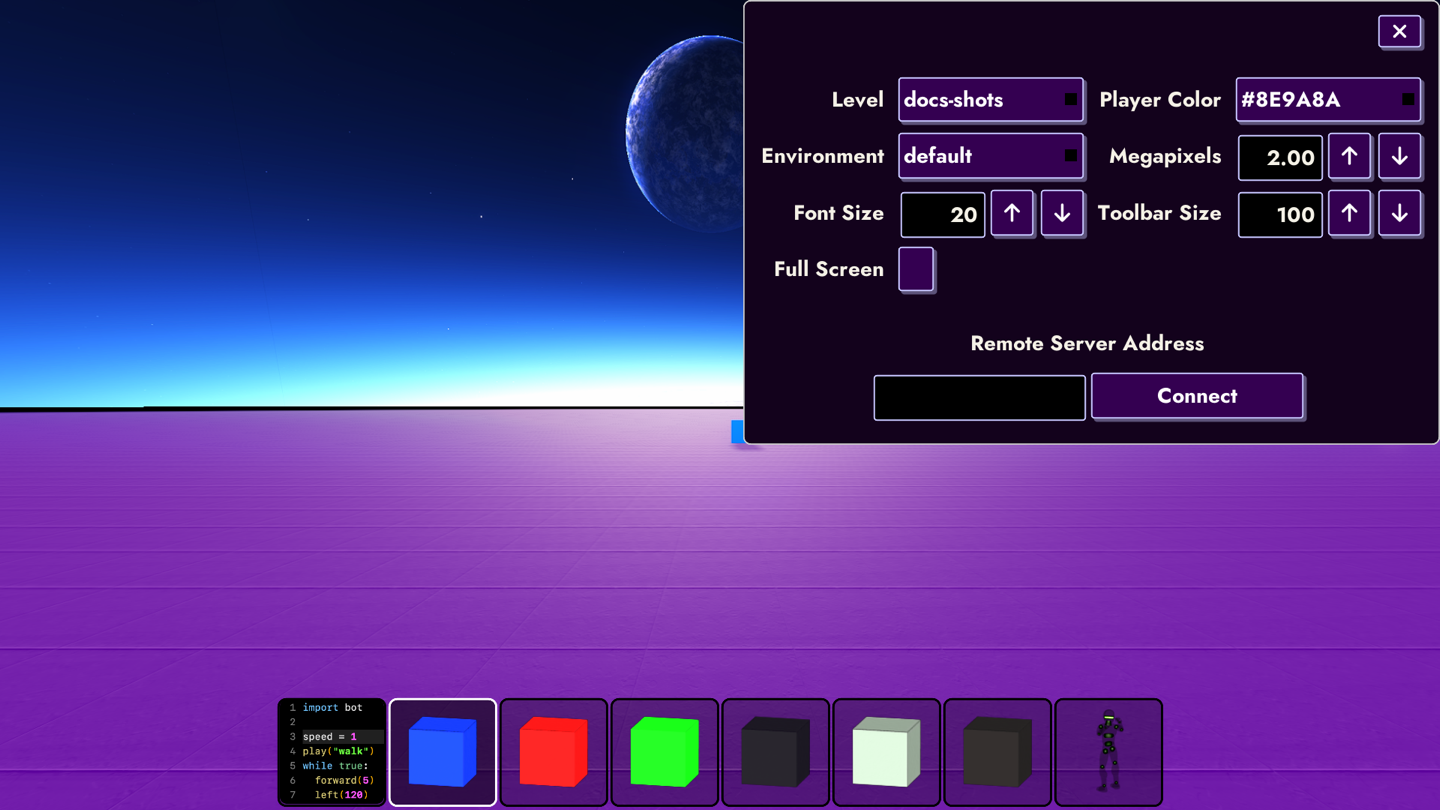Focus the Remote Server Address field
Viewport: 1440px width, 810px height.
979,397
